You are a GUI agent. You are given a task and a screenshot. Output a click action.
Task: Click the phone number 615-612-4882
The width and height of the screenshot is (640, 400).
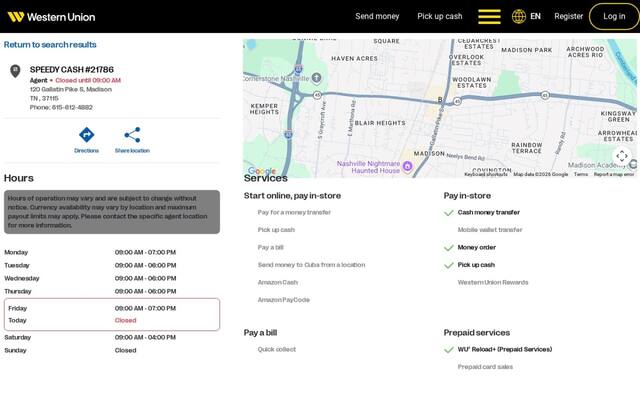pos(72,107)
